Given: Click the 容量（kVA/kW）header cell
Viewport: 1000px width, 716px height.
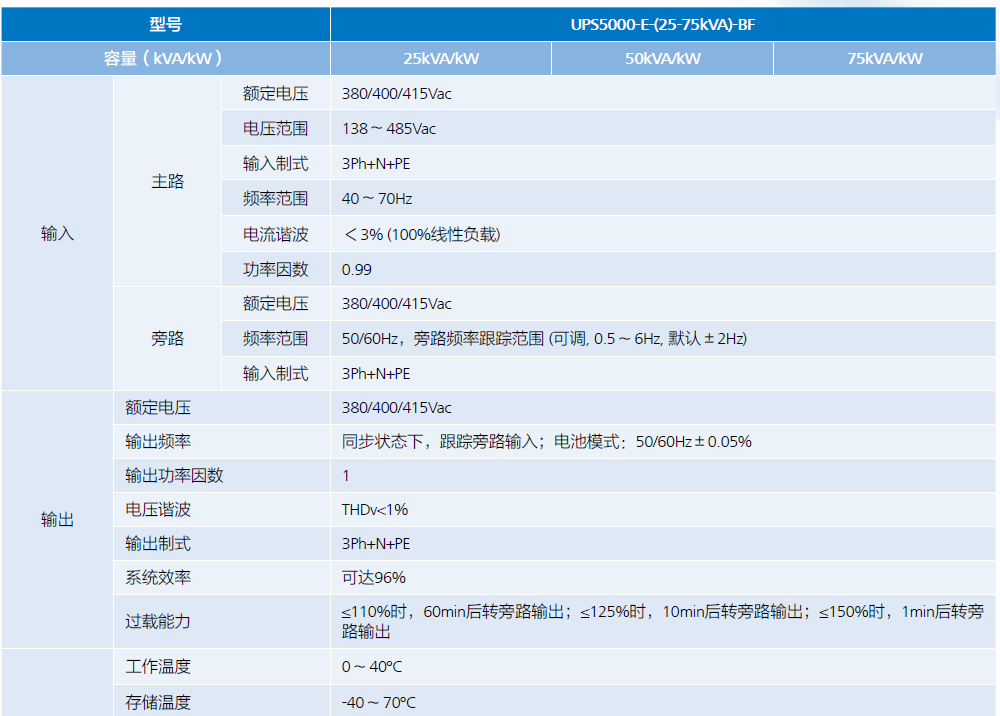Looking at the screenshot, I should (166, 59).
